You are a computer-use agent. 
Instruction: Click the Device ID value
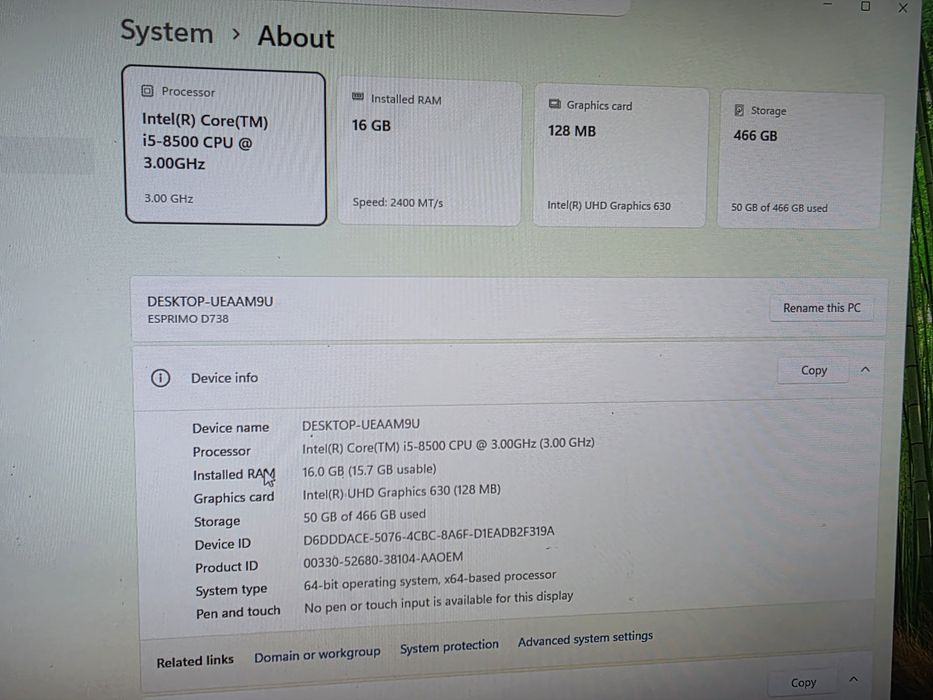pos(428,535)
